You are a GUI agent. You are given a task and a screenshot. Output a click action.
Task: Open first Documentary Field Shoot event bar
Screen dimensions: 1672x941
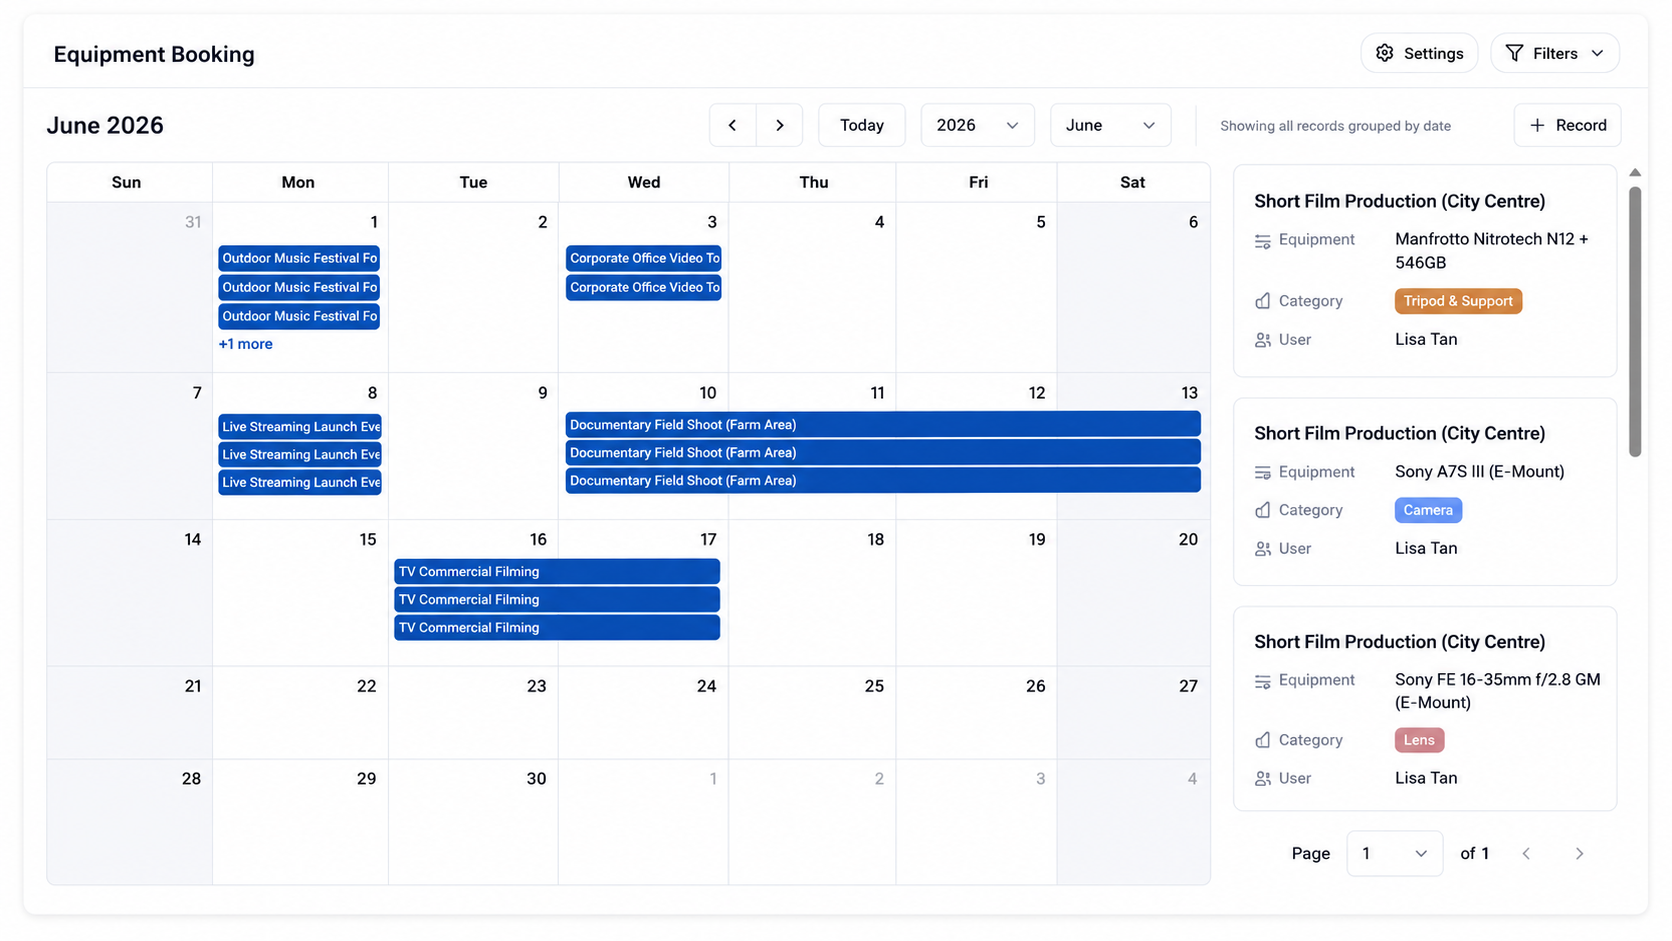point(883,424)
